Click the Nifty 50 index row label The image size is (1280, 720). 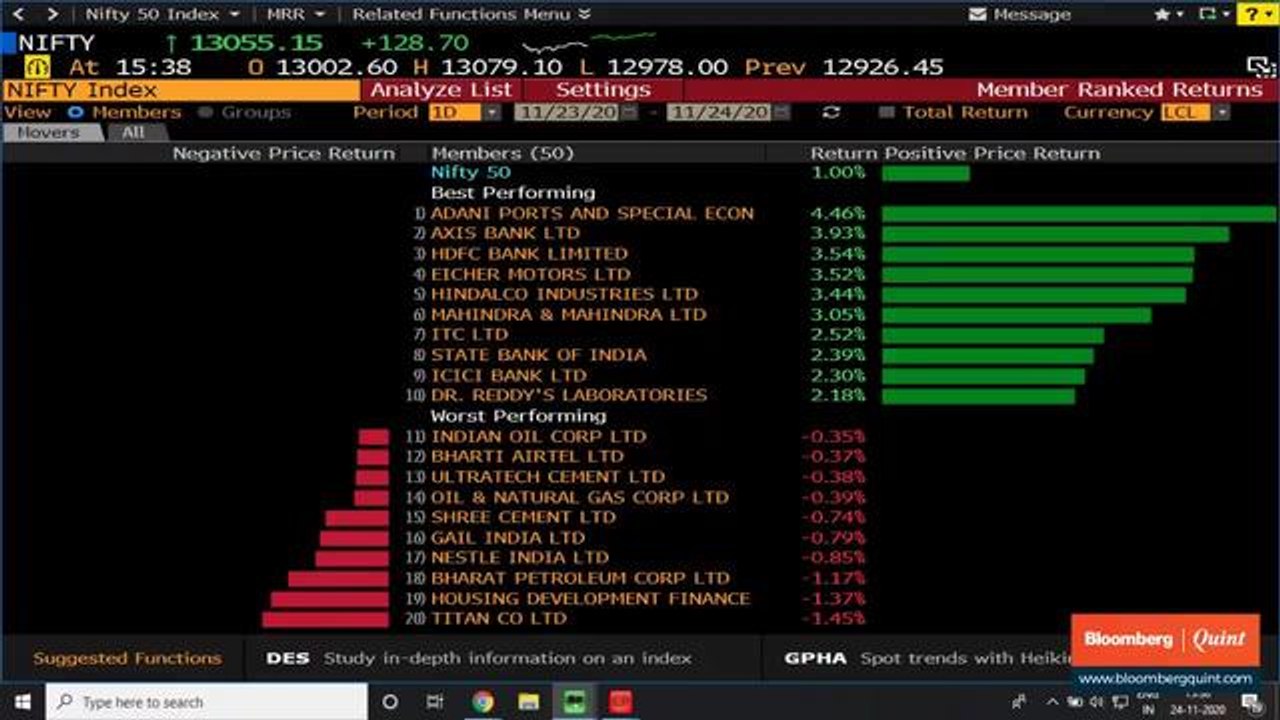coord(470,172)
